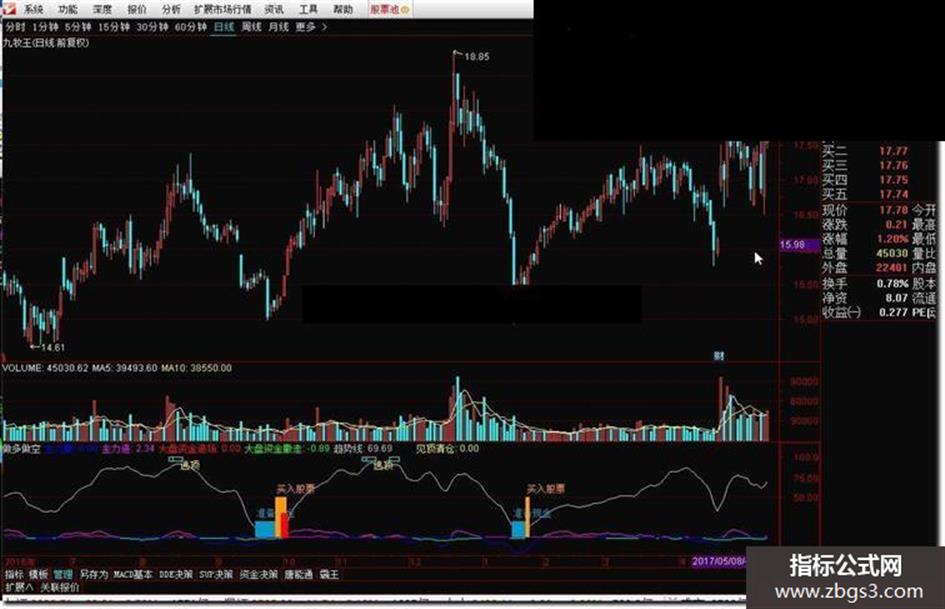Click the 趋势线: 69.69 readout

pos(363,449)
